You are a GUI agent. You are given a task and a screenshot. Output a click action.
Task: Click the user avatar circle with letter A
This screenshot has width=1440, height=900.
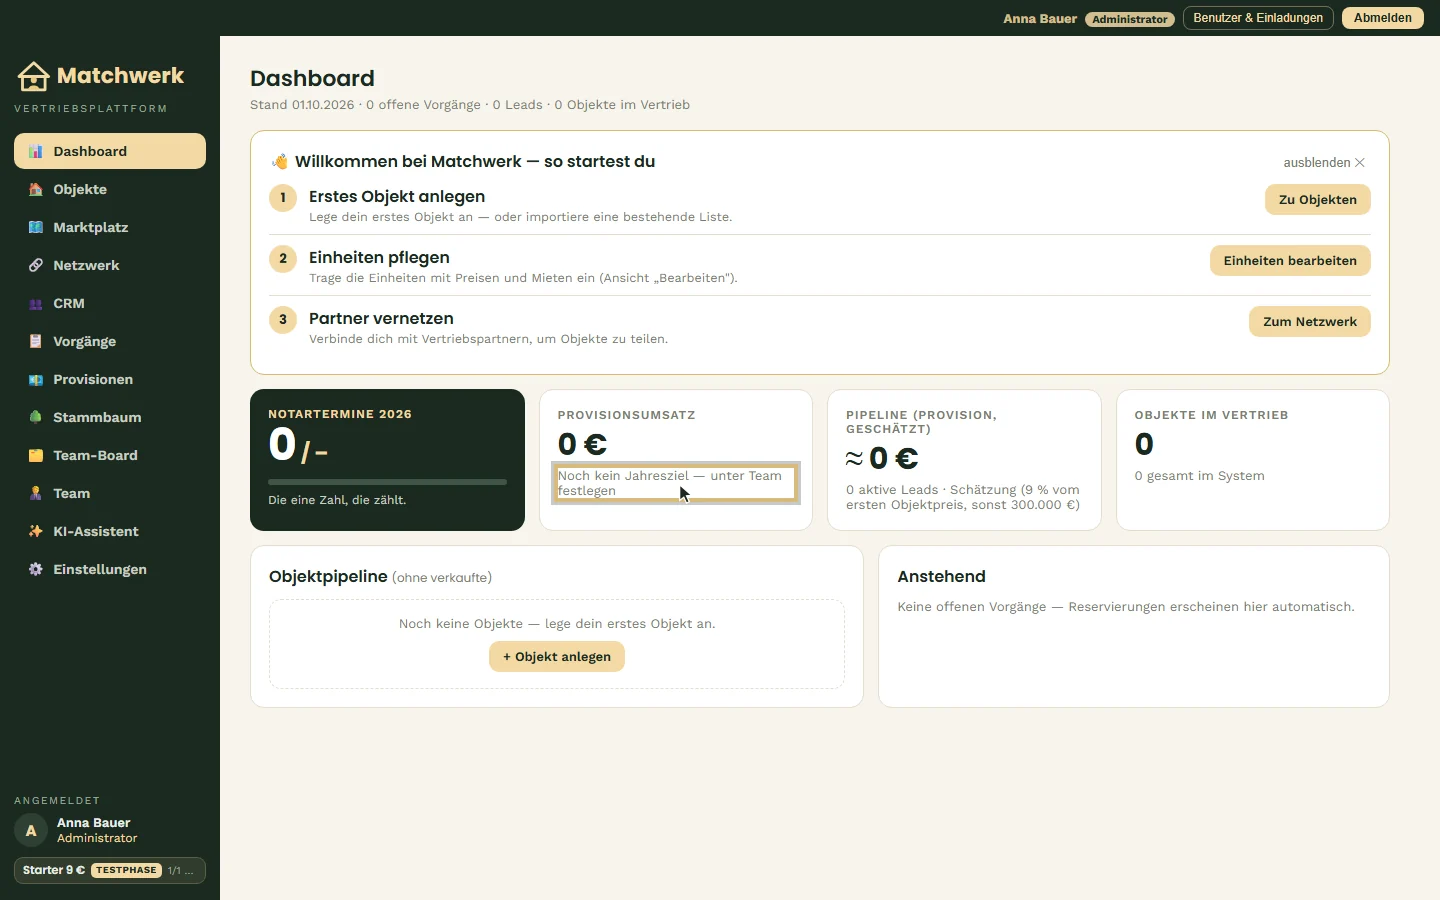(31, 830)
